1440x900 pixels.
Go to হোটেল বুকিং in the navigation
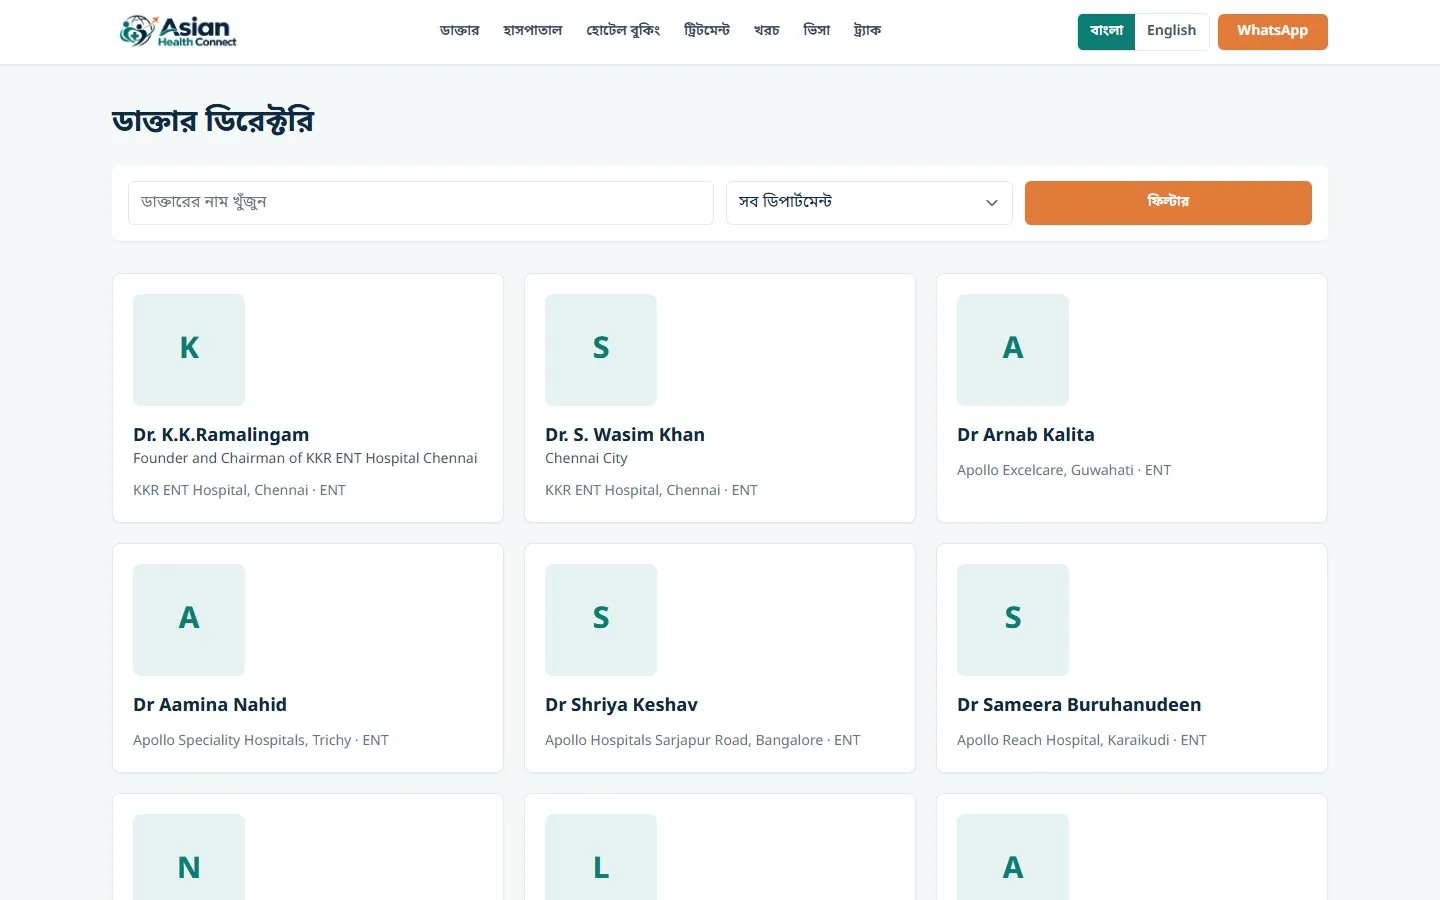pyautogui.click(x=623, y=31)
